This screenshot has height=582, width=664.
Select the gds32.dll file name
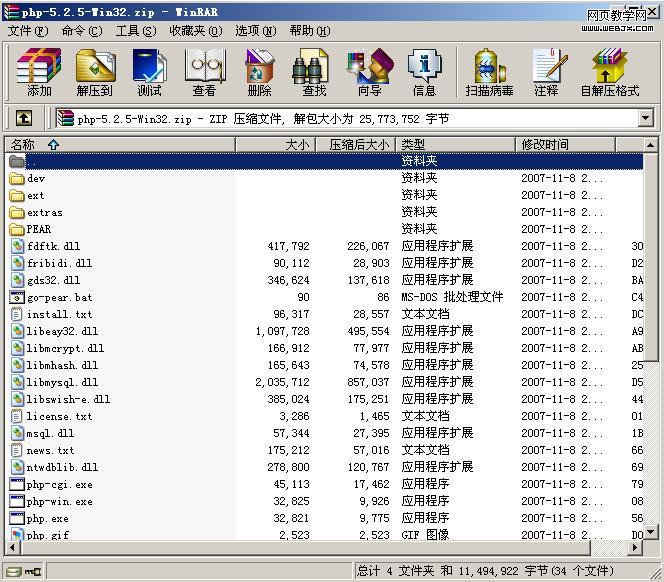coord(53,280)
